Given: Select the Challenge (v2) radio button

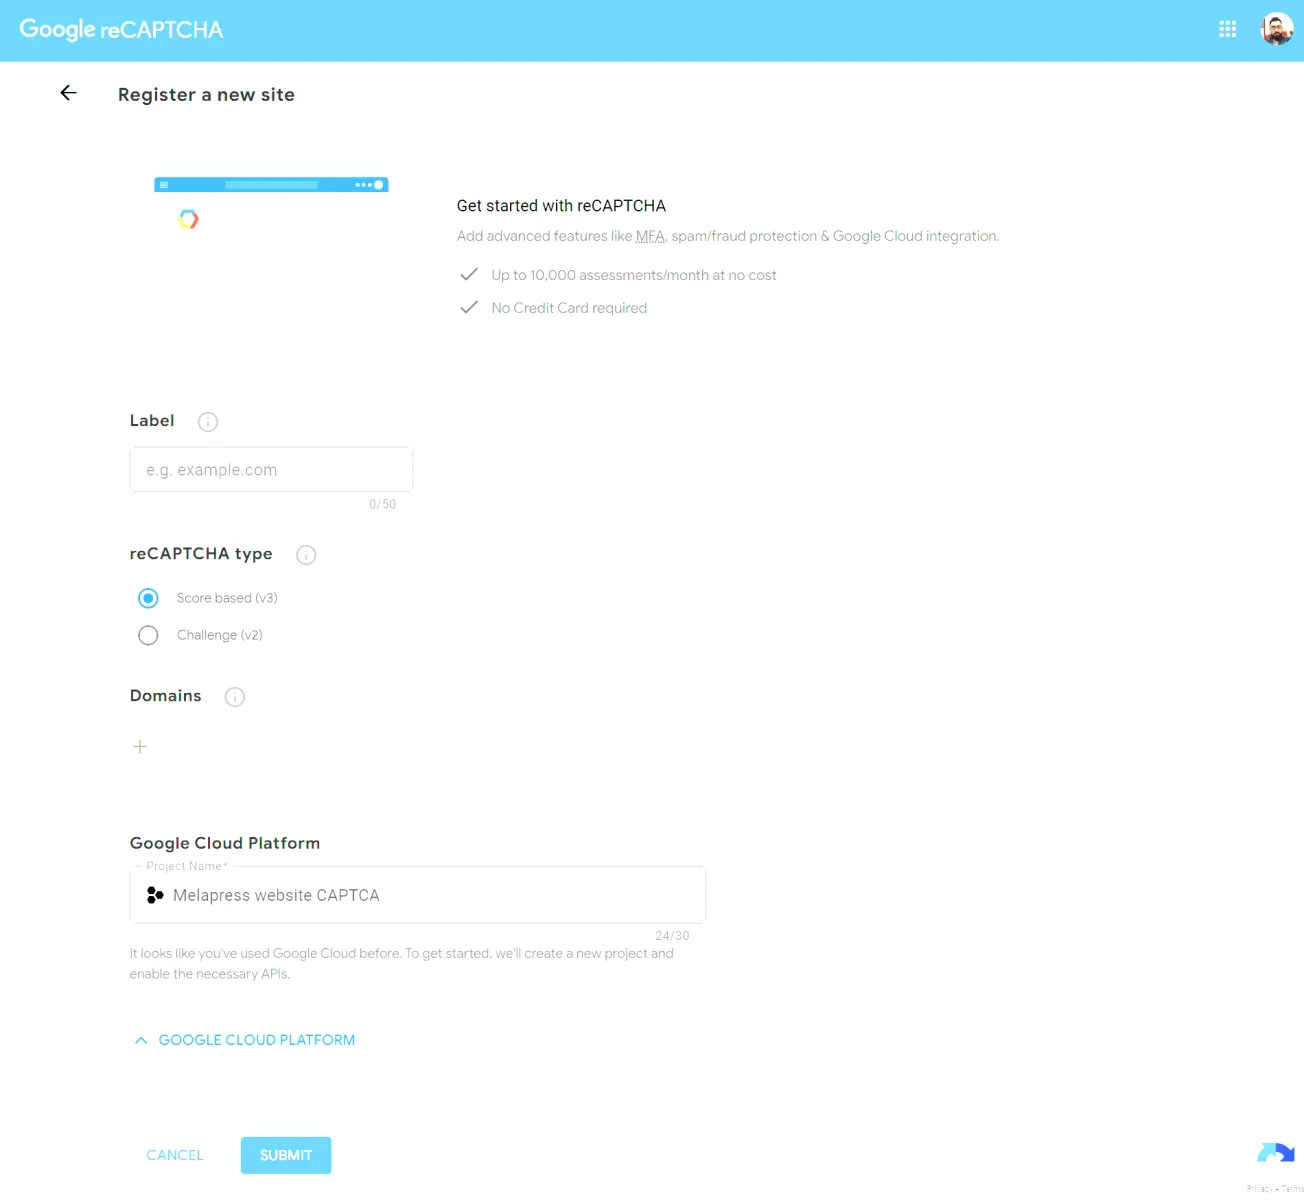Looking at the screenshot, I should coord(148,635).
